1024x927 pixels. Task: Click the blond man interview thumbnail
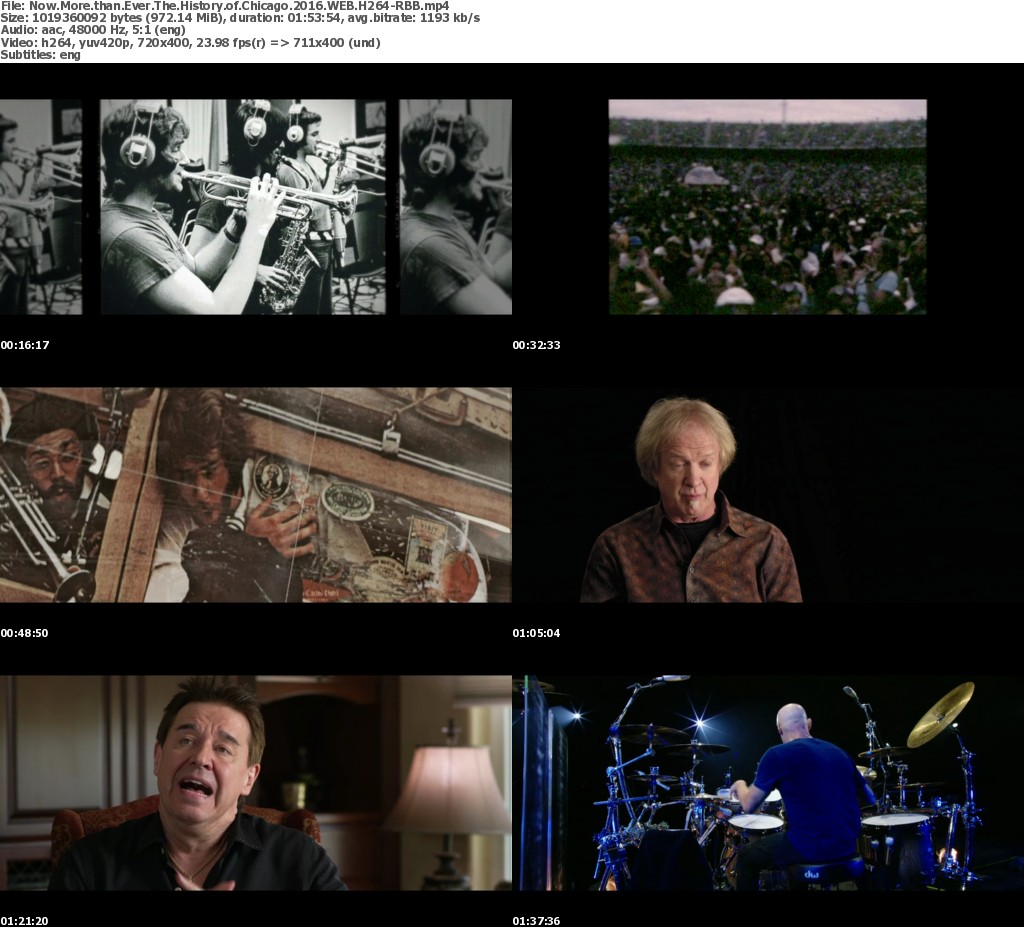(x=767, y=495)
